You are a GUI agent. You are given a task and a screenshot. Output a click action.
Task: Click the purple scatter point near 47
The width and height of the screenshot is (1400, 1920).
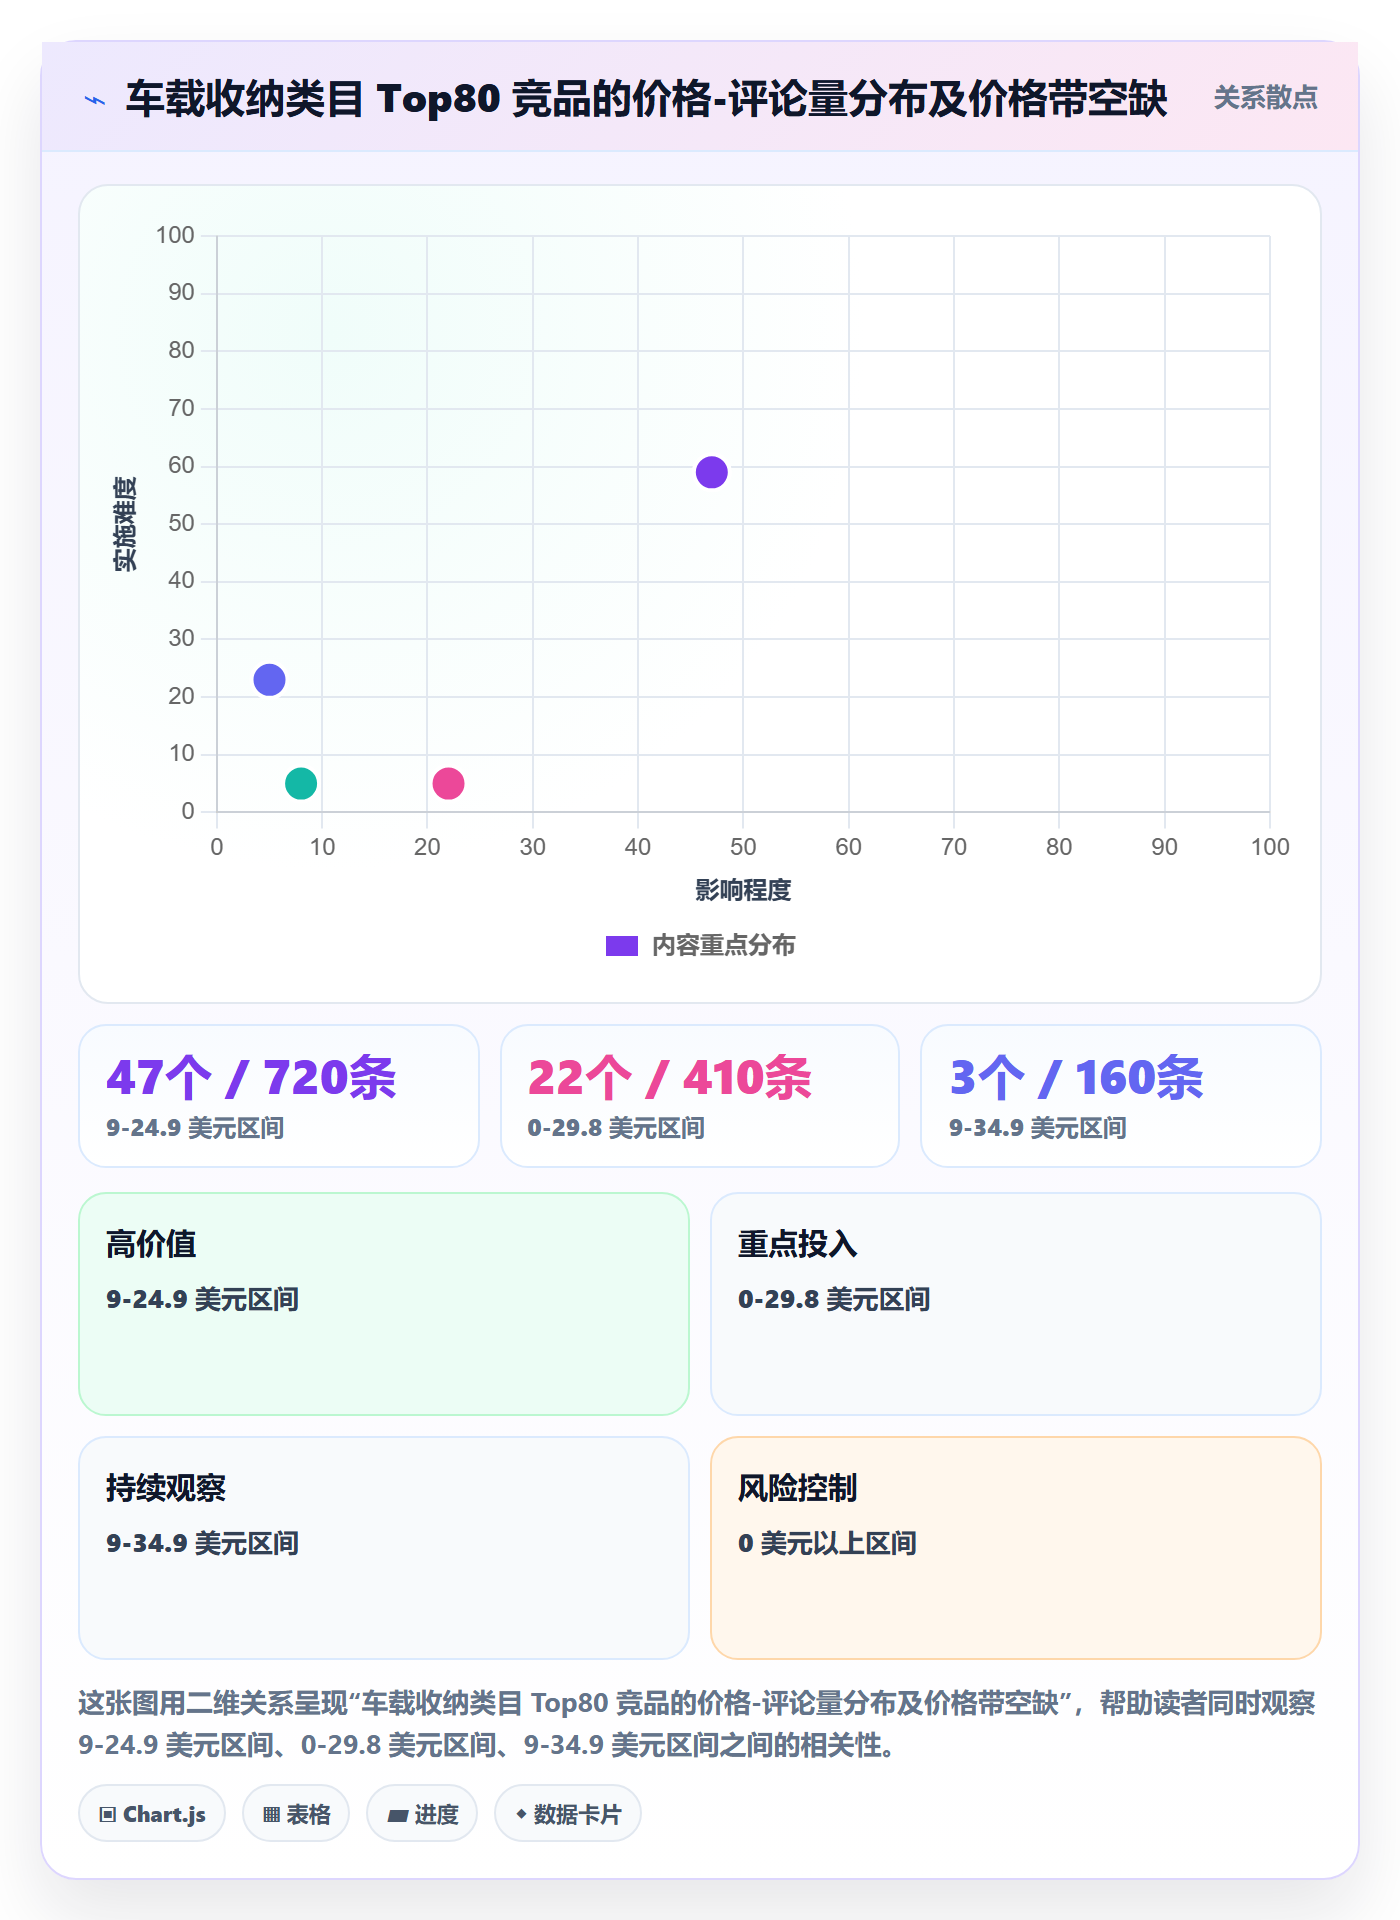click(711, 472)
